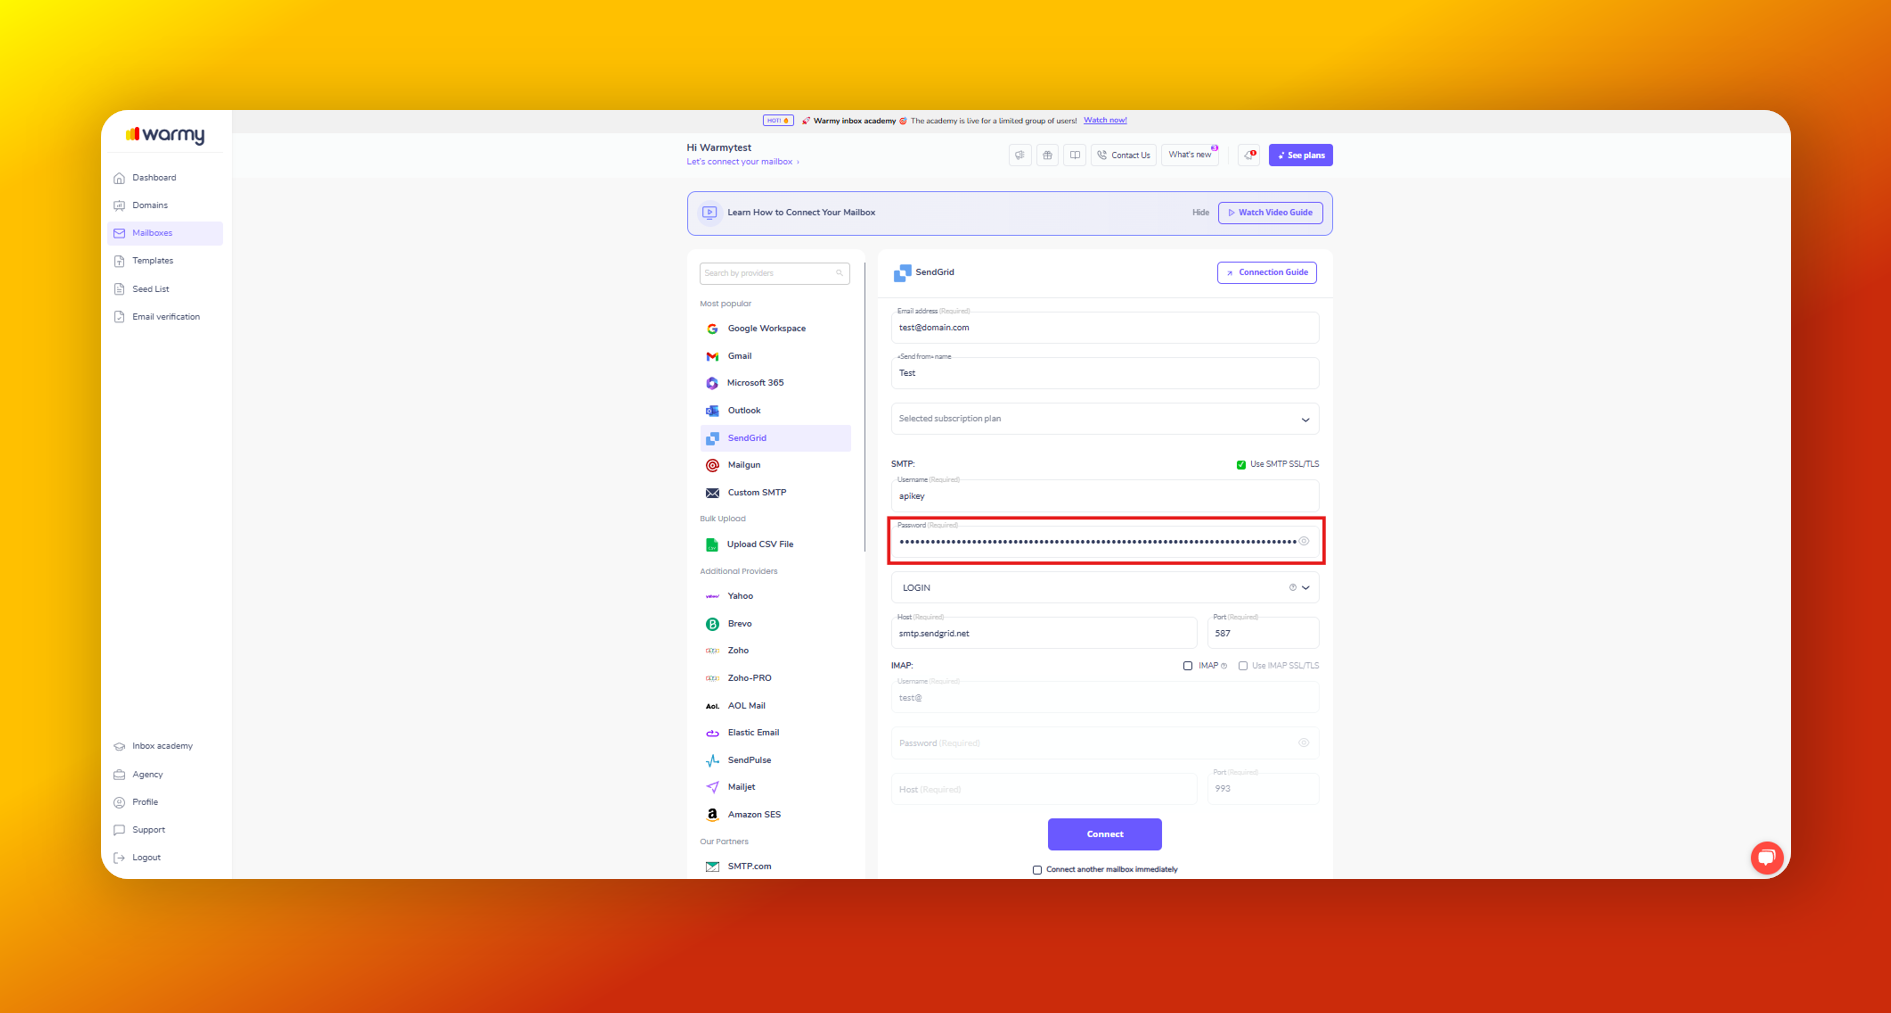
Task: Choose Amazon SES provider
Action: coord(775,814)
